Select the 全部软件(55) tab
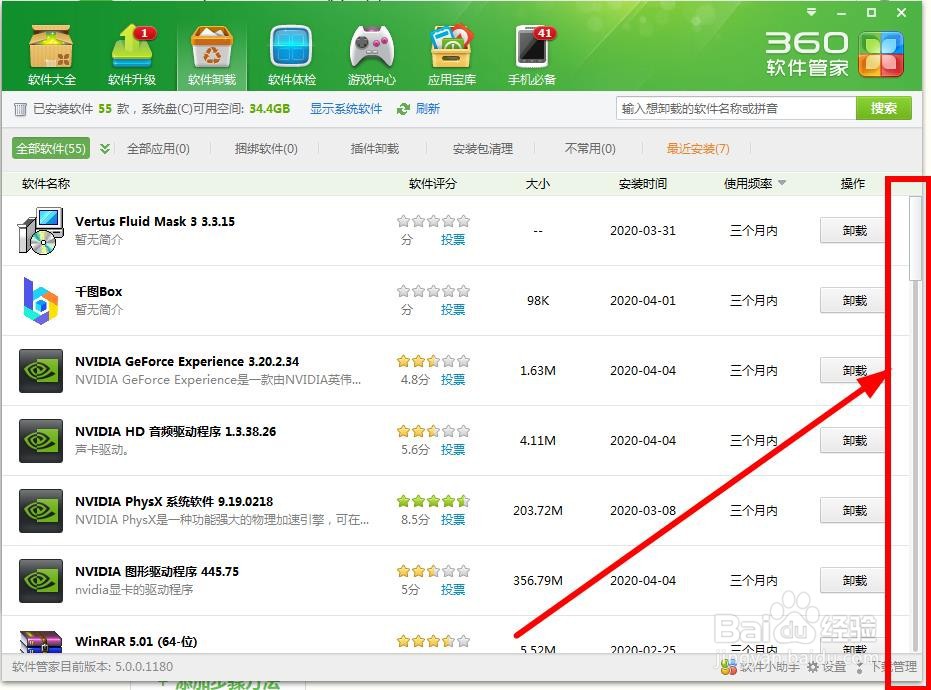The width and height of the screenshot is (931, 690). [x=51, y=148]
